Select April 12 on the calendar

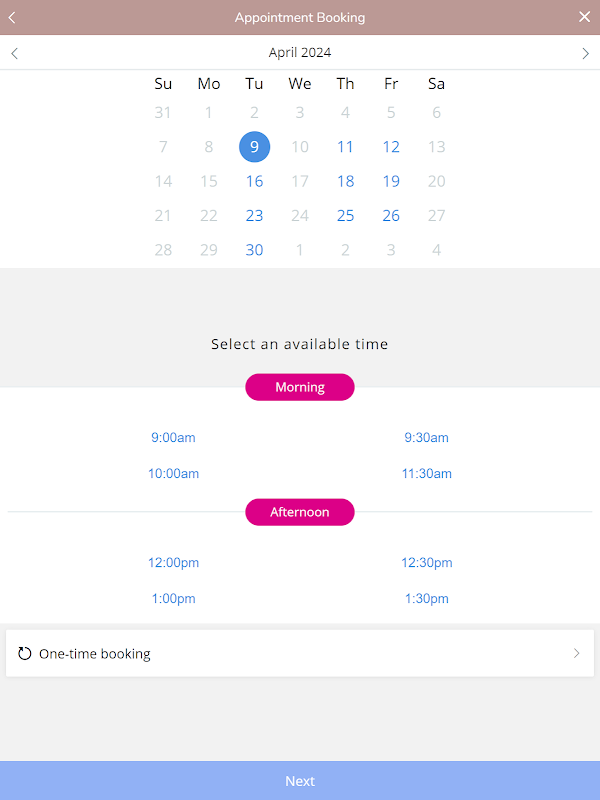(x=391, y=147)
